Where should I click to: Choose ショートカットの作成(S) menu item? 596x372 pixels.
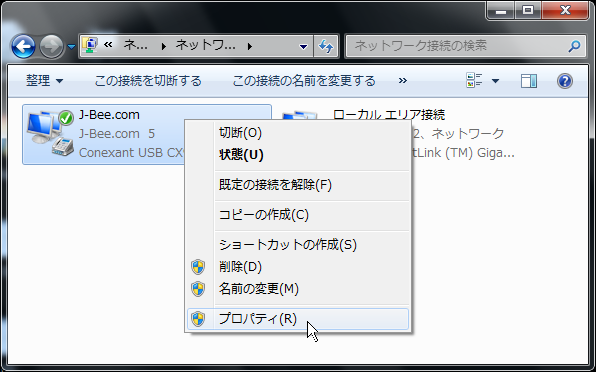point(297,245)
